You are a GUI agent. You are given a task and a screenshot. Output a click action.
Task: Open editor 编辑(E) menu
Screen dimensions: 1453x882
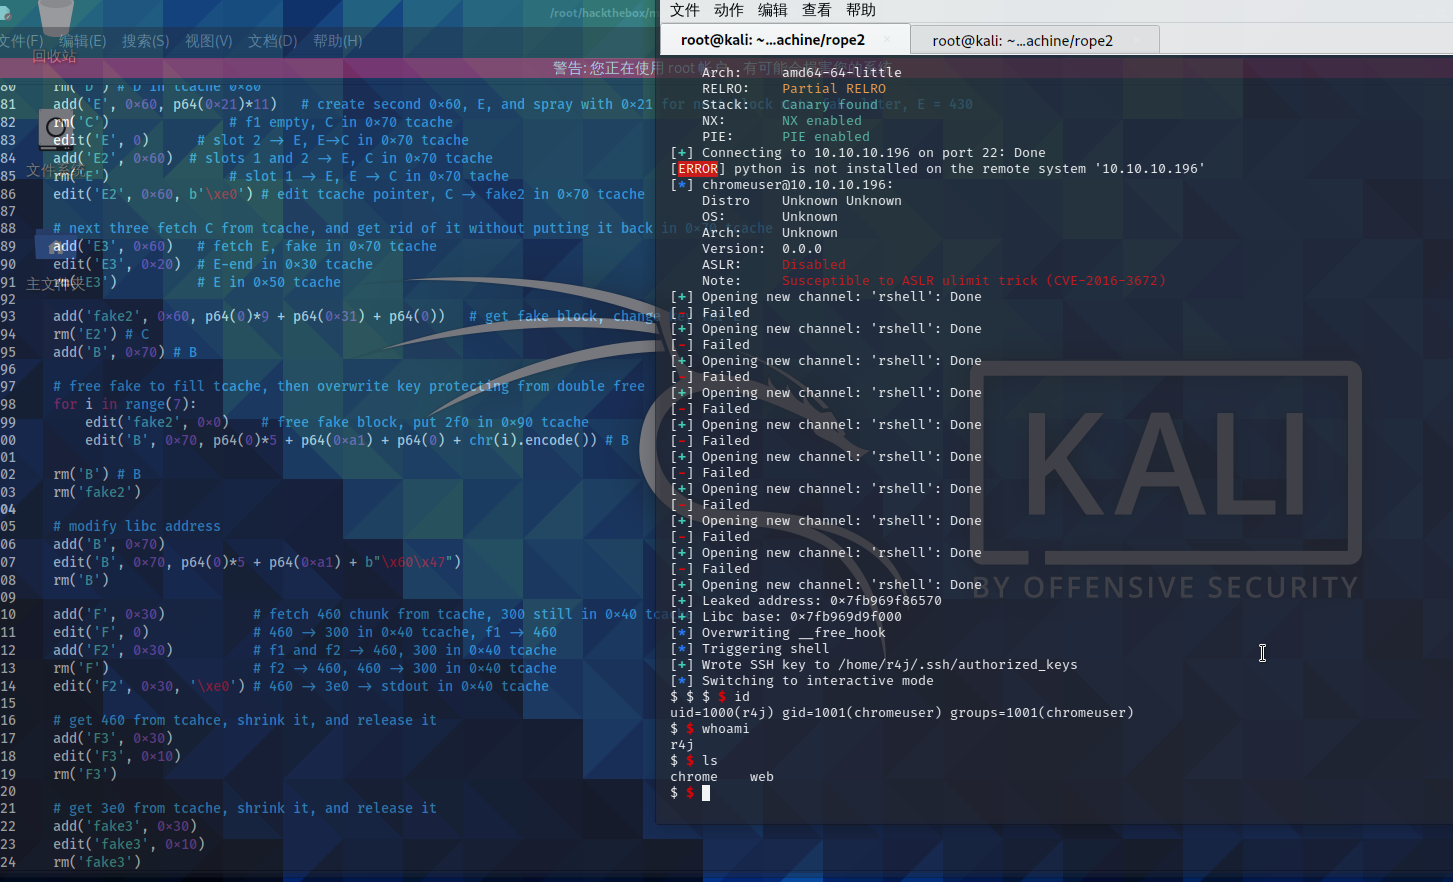click(x=82, y=41)
